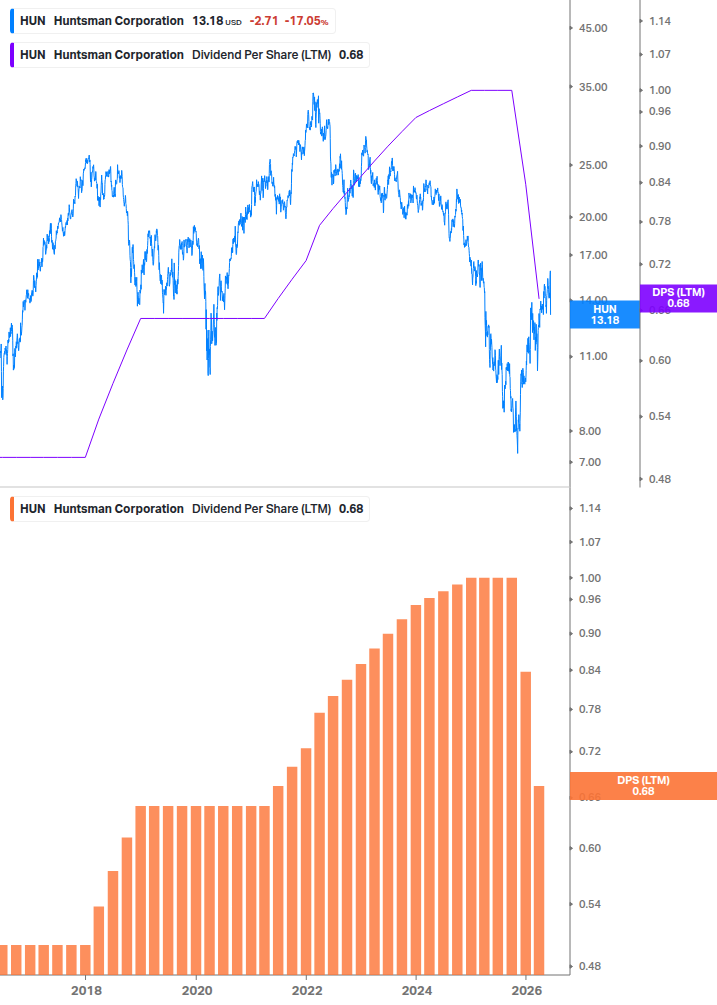Click the orange color marker of lower DPS legend
The height and width of the screenshot is (1005, 717).
(12, 509)
